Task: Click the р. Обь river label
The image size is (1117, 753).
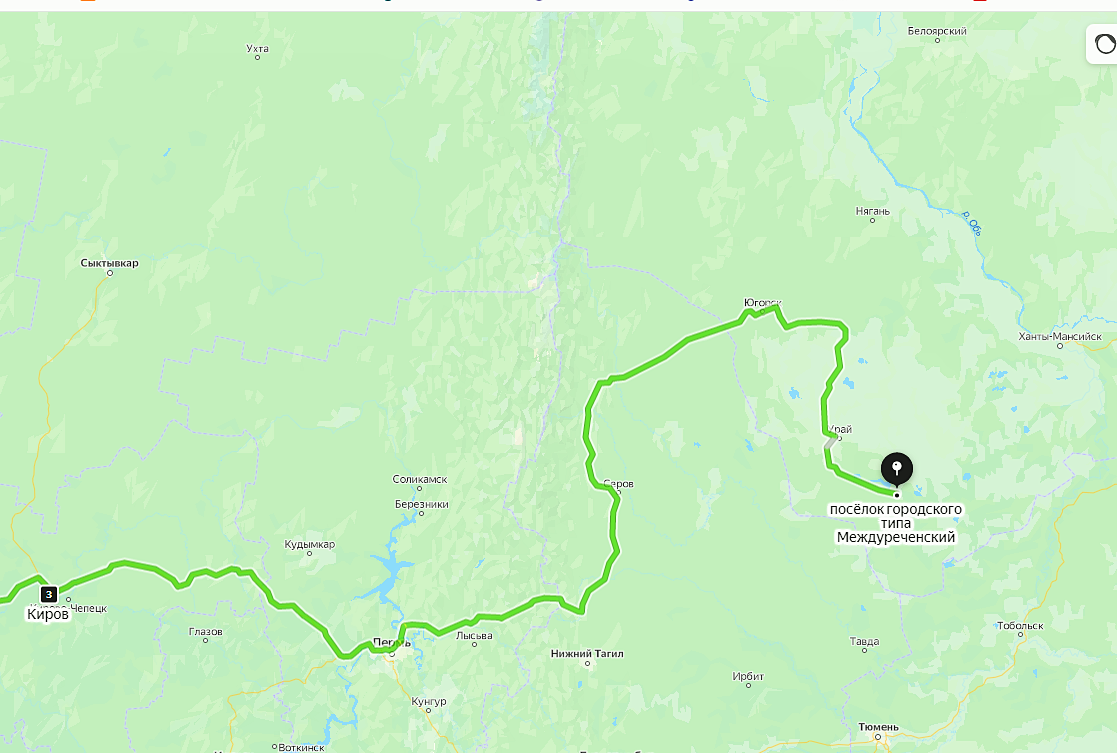Action: (972, 223)
